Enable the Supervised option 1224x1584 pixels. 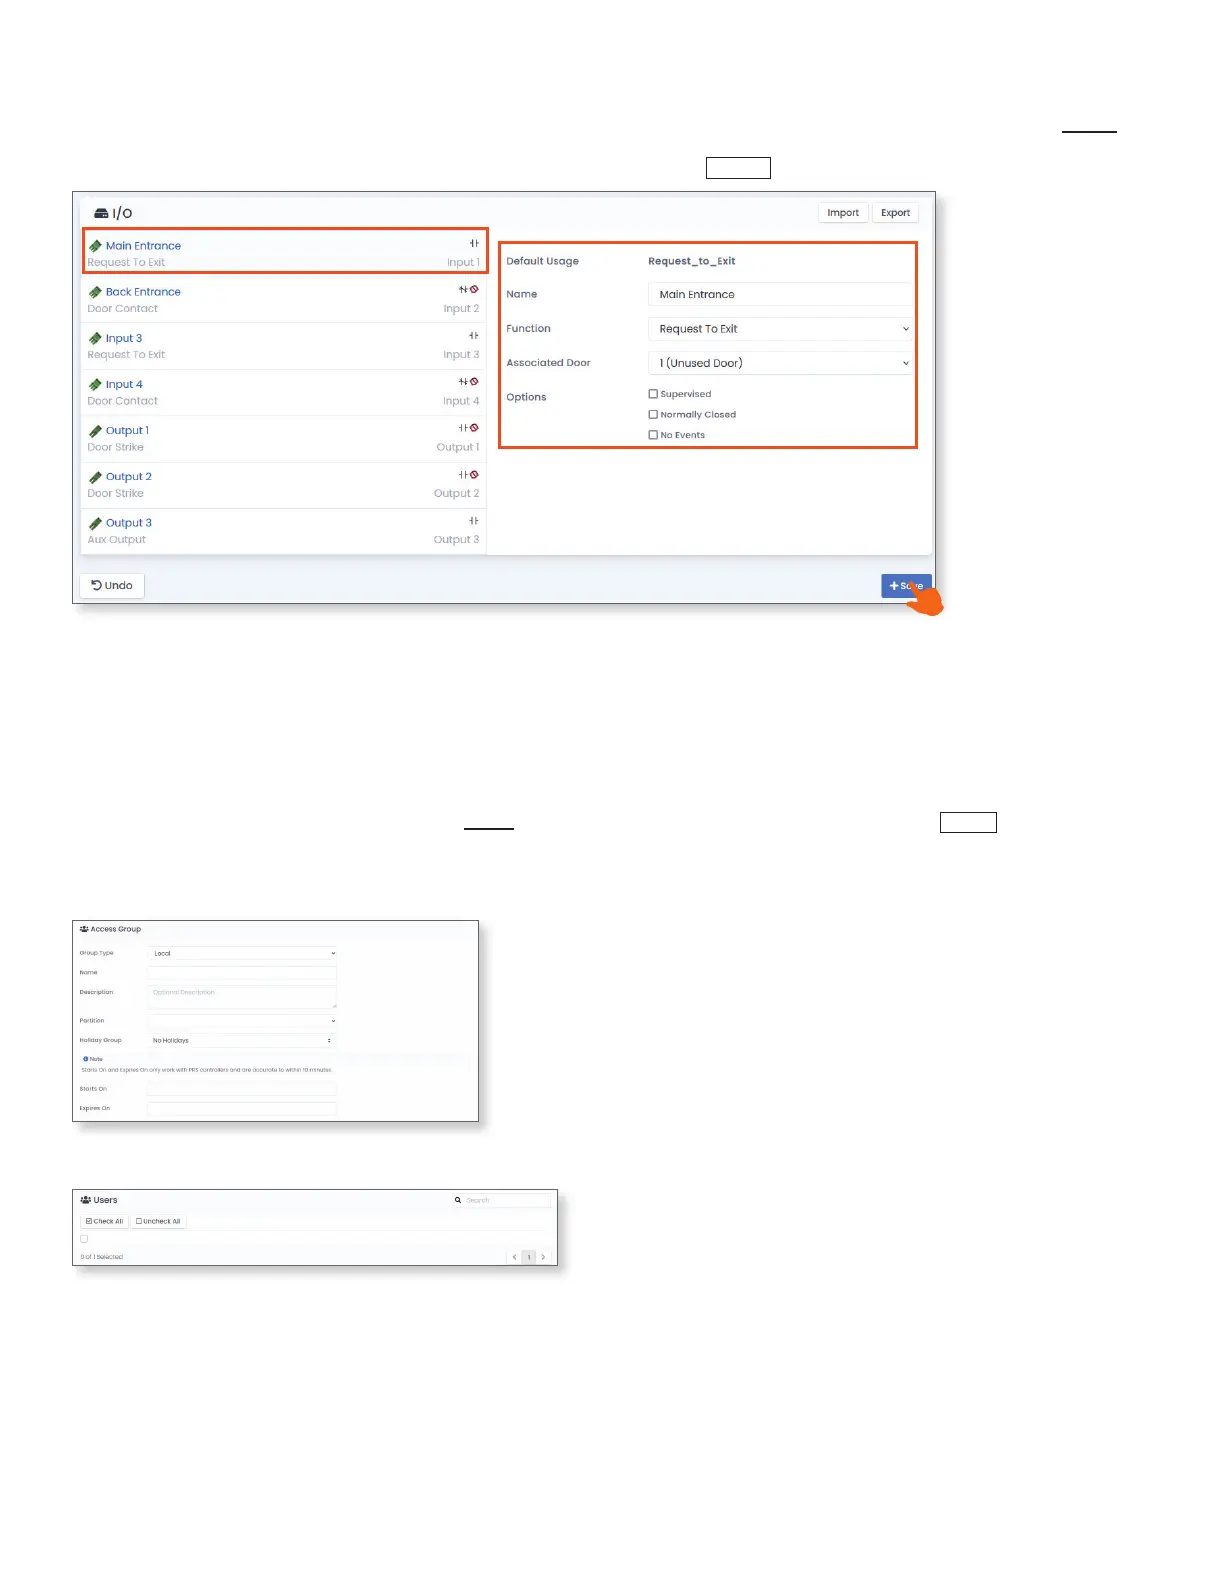coord(653,394)
